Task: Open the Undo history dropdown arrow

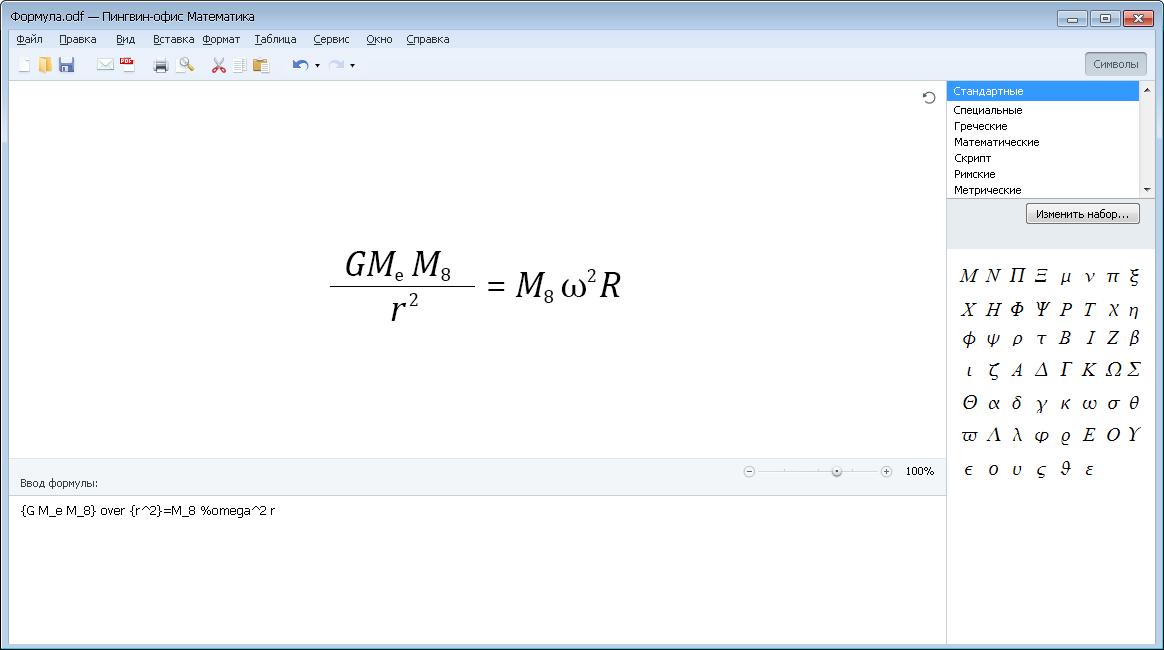Action: (317, 66)
